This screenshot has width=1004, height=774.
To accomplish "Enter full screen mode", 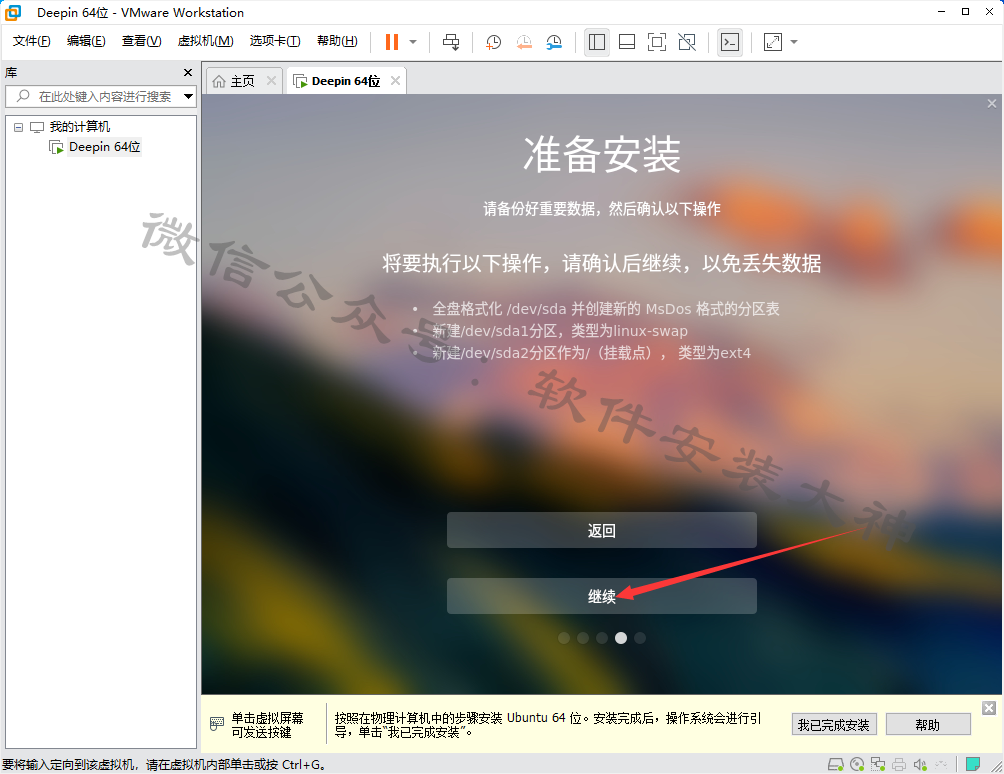I will pyautogui.click(x=657, y=42).
